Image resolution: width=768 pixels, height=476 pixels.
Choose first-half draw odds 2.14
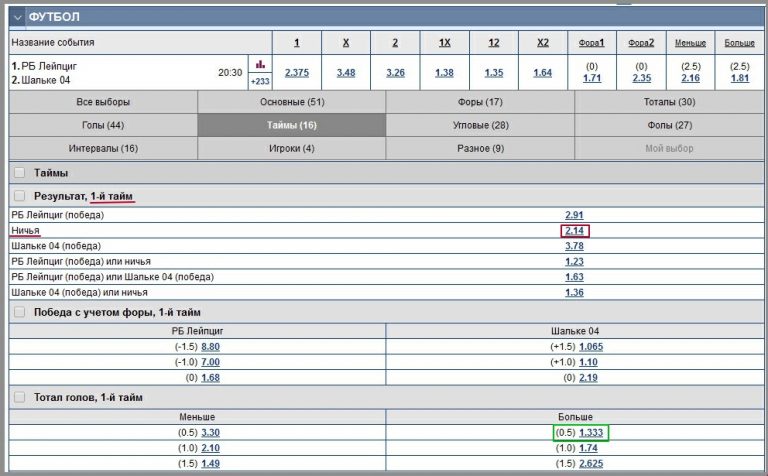click(x=574, y=231)
